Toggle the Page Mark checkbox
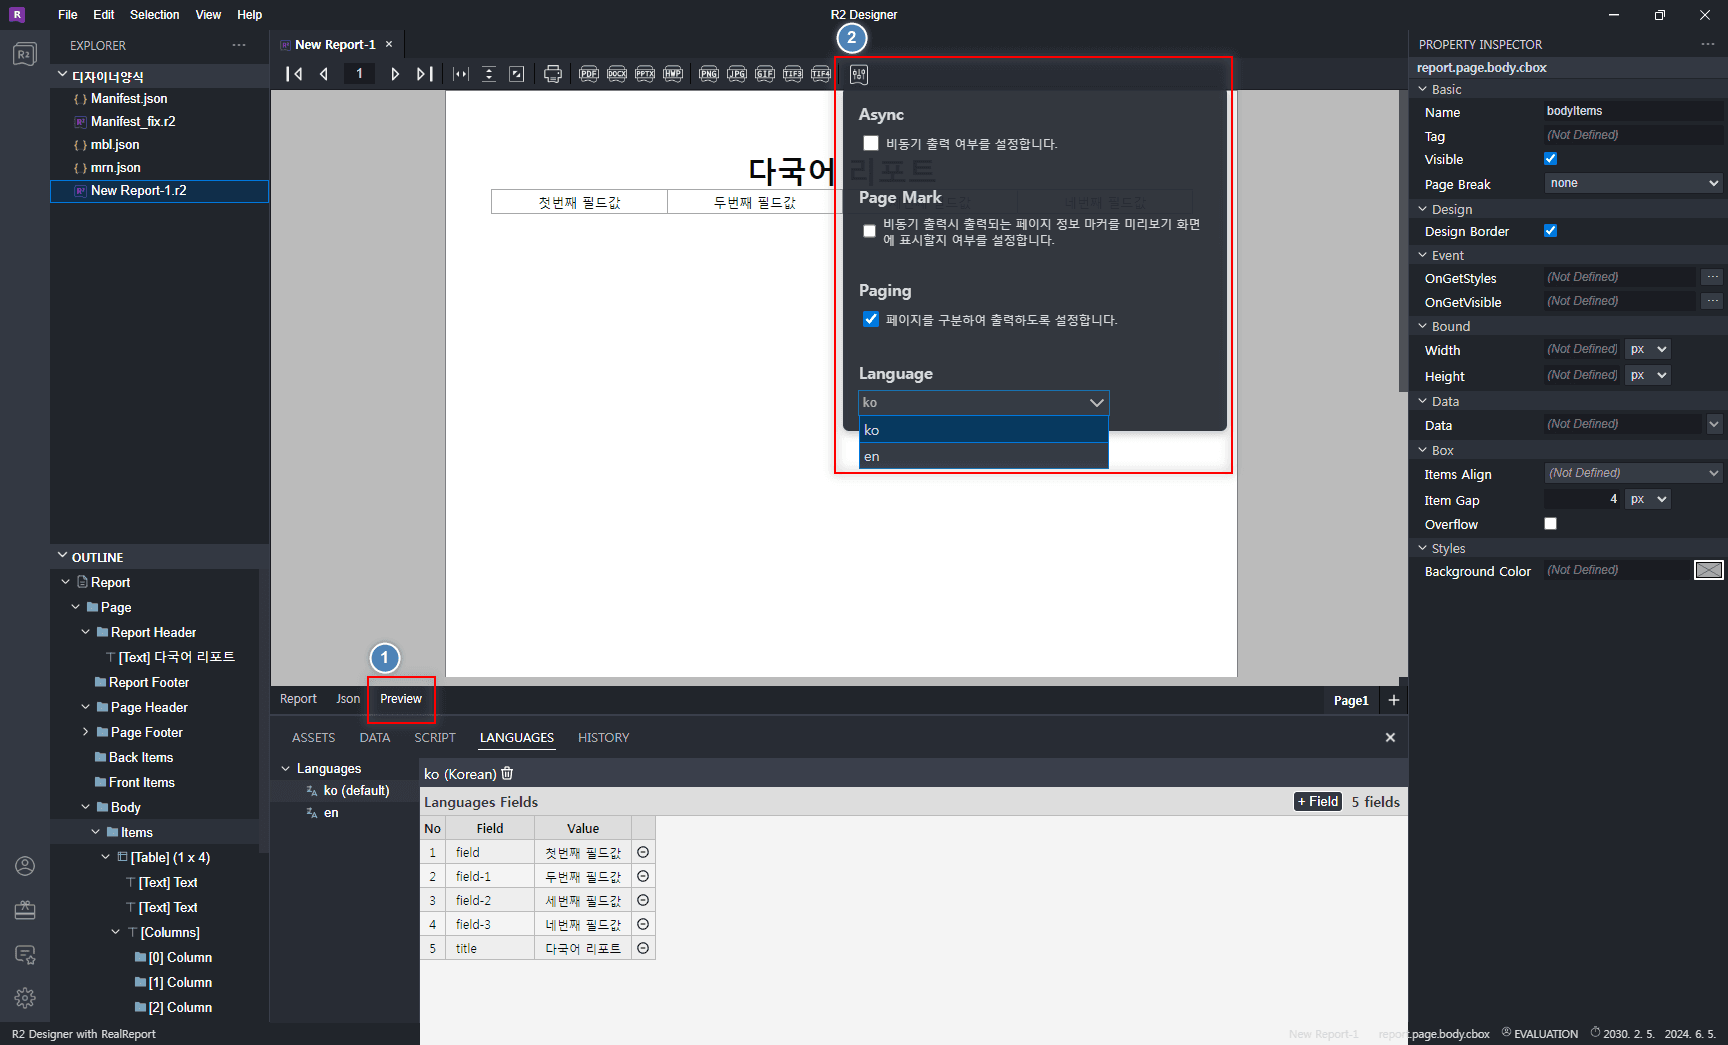The height and width of the screenshot is (1045, 1728). [x=869, y=231]
